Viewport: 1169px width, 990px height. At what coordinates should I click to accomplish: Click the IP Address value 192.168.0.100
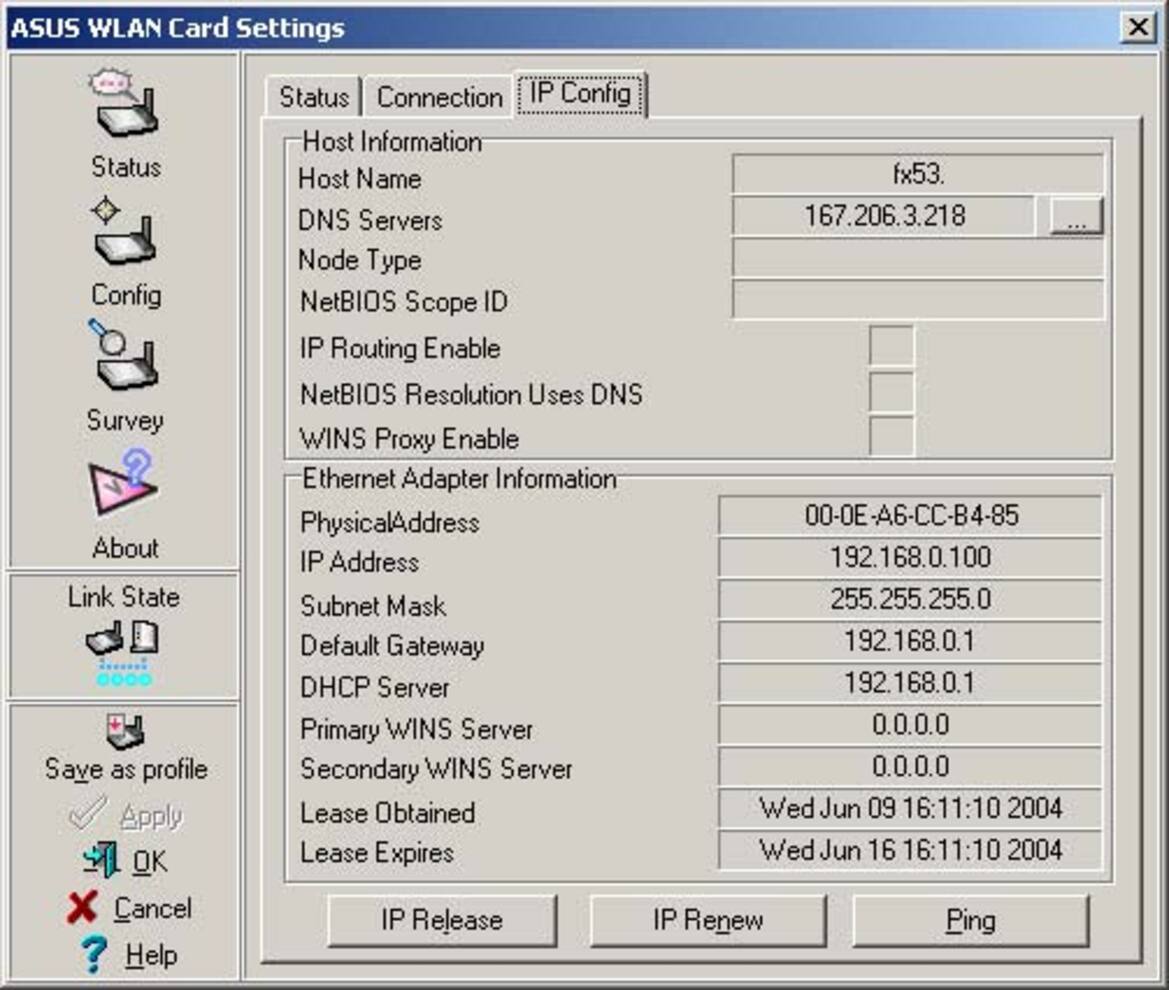[910, 558]
